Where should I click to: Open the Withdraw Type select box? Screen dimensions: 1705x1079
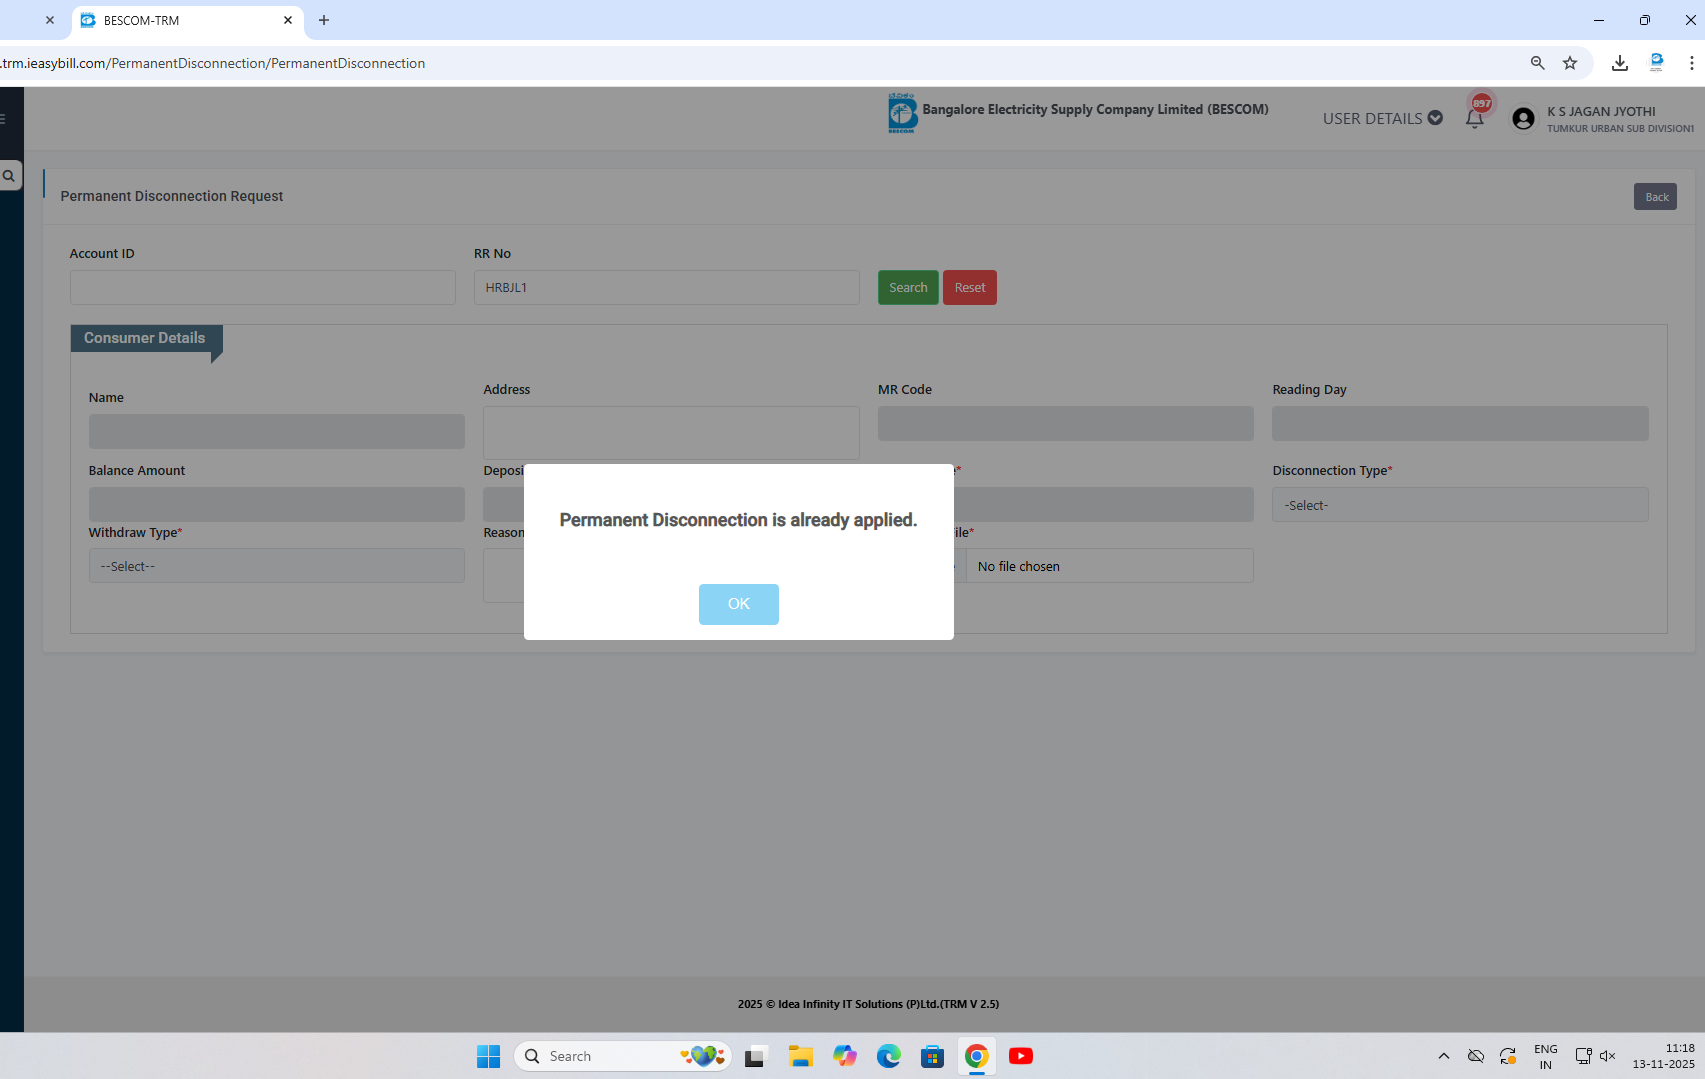coord(276,566)
